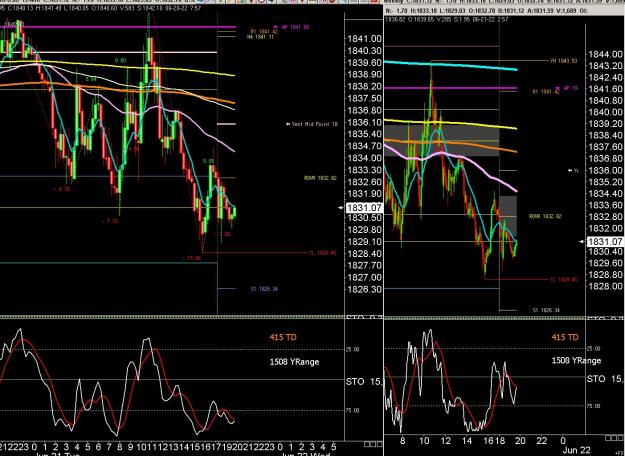Click the ROMR 1832.02 label in left chart
The height and width of the screenshot is (456, 625).
tap(320, 178)
